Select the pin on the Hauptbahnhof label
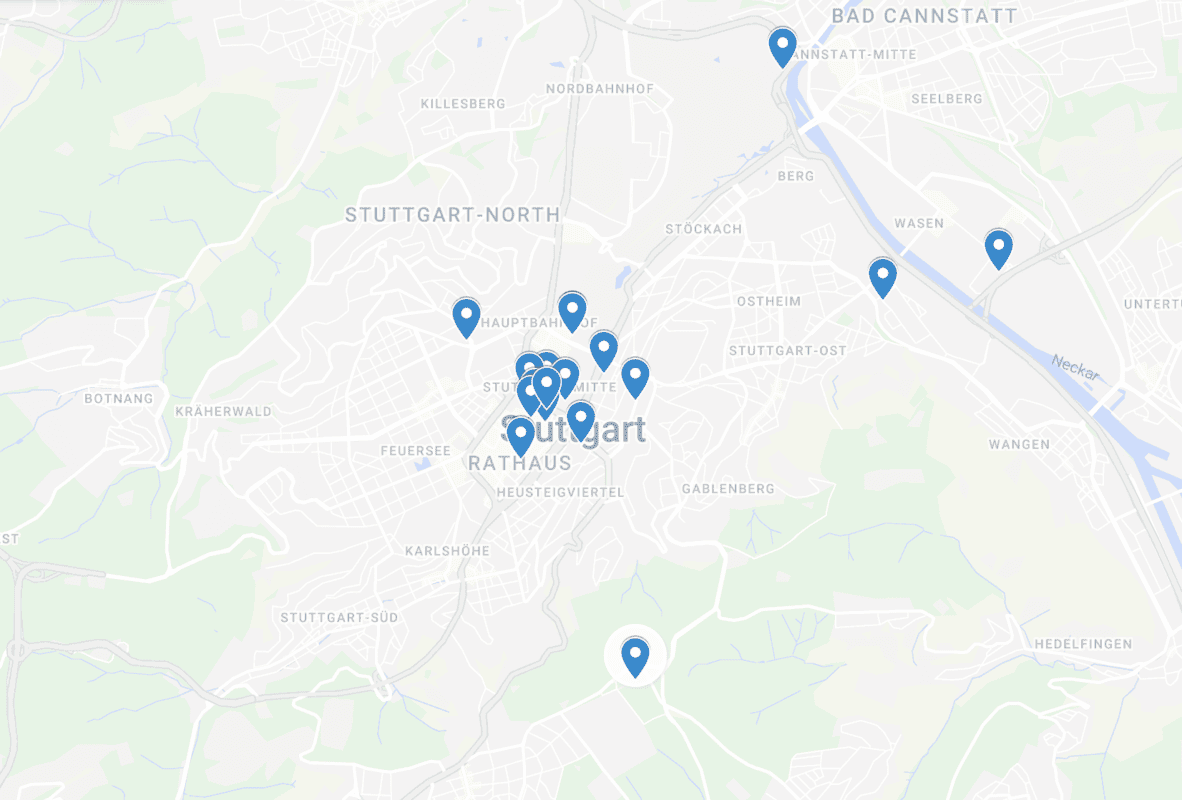 coord(572,311)
